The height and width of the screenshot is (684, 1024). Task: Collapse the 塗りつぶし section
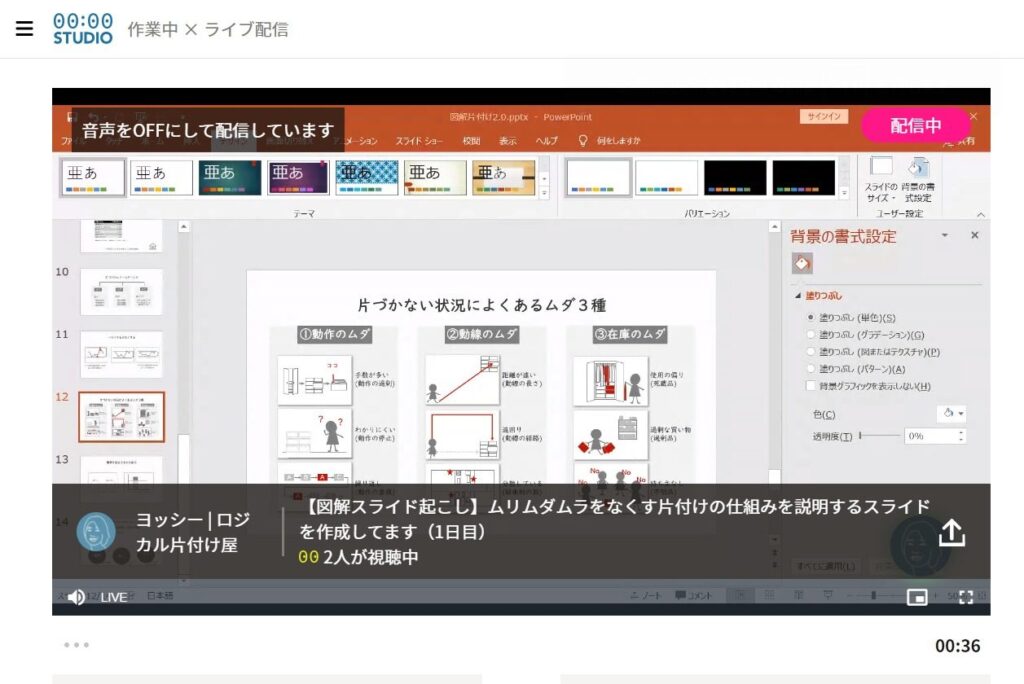pos(797,296)
